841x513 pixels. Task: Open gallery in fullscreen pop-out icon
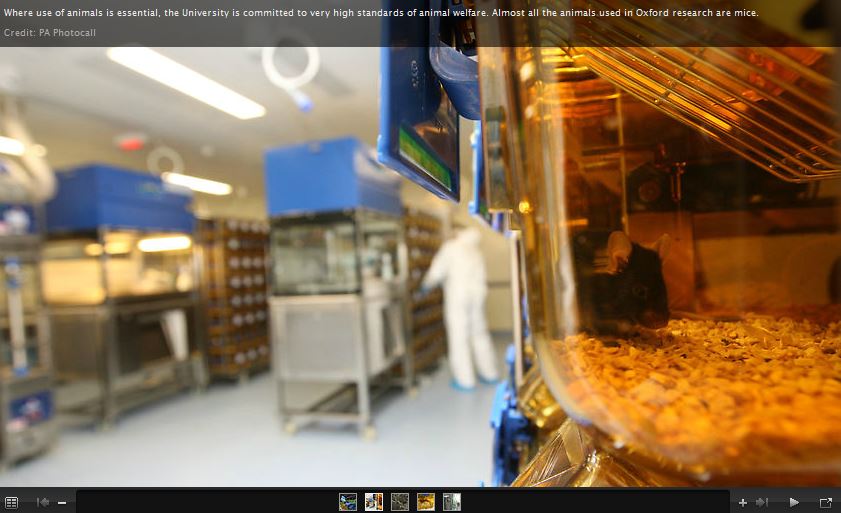tap(826, 502)
